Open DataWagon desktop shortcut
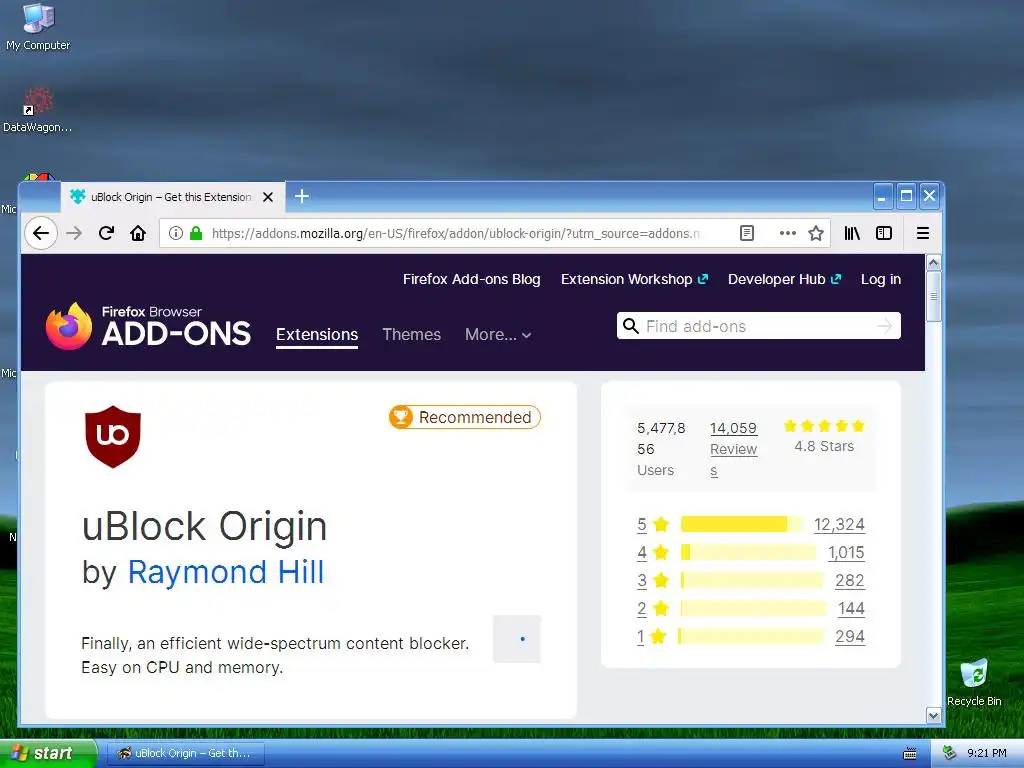Viewport: 1024px width, 768px height. click(x=37, y=110)
